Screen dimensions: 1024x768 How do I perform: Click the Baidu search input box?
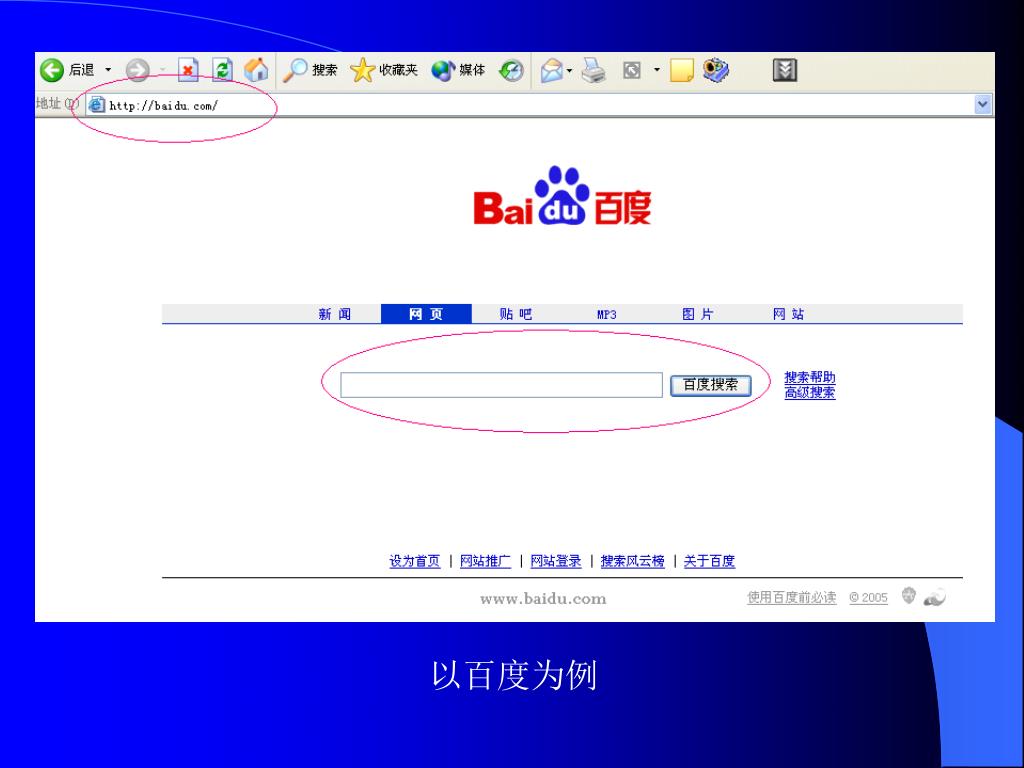pos(502,385)
